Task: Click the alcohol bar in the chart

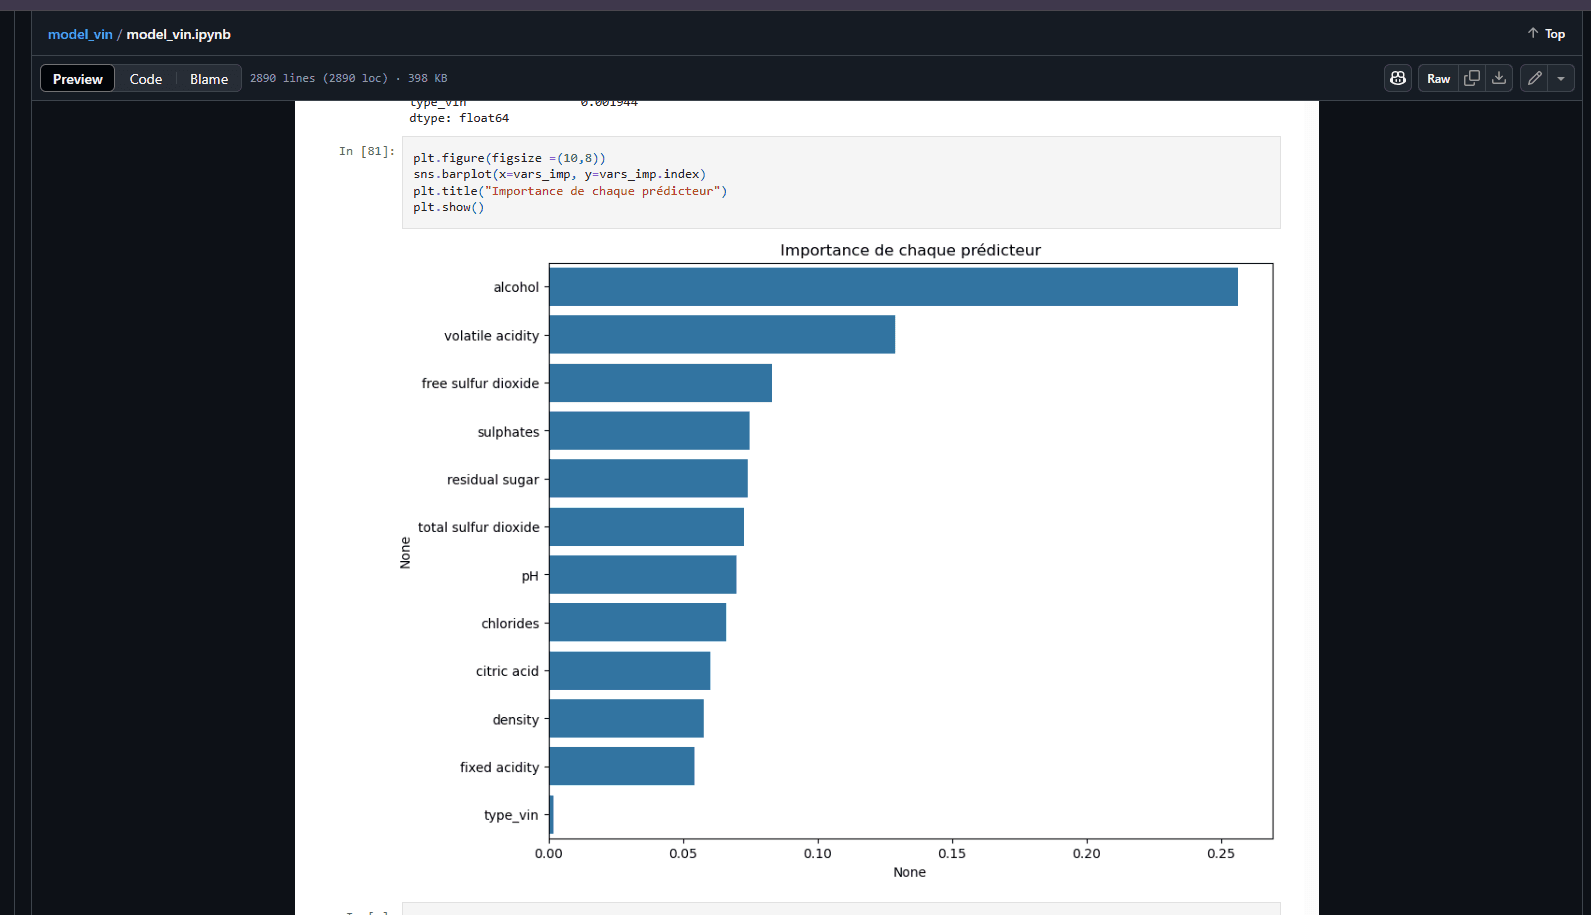Action: coord(892,287)
